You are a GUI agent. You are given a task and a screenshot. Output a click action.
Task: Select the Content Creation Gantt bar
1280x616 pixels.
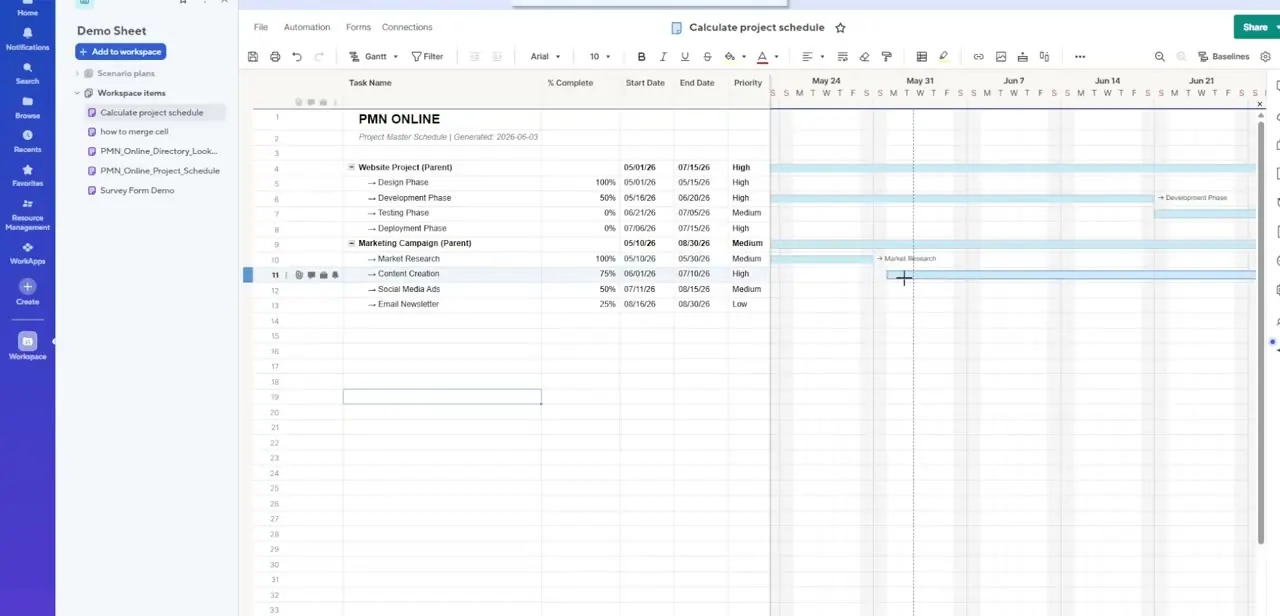point(1070,274)
